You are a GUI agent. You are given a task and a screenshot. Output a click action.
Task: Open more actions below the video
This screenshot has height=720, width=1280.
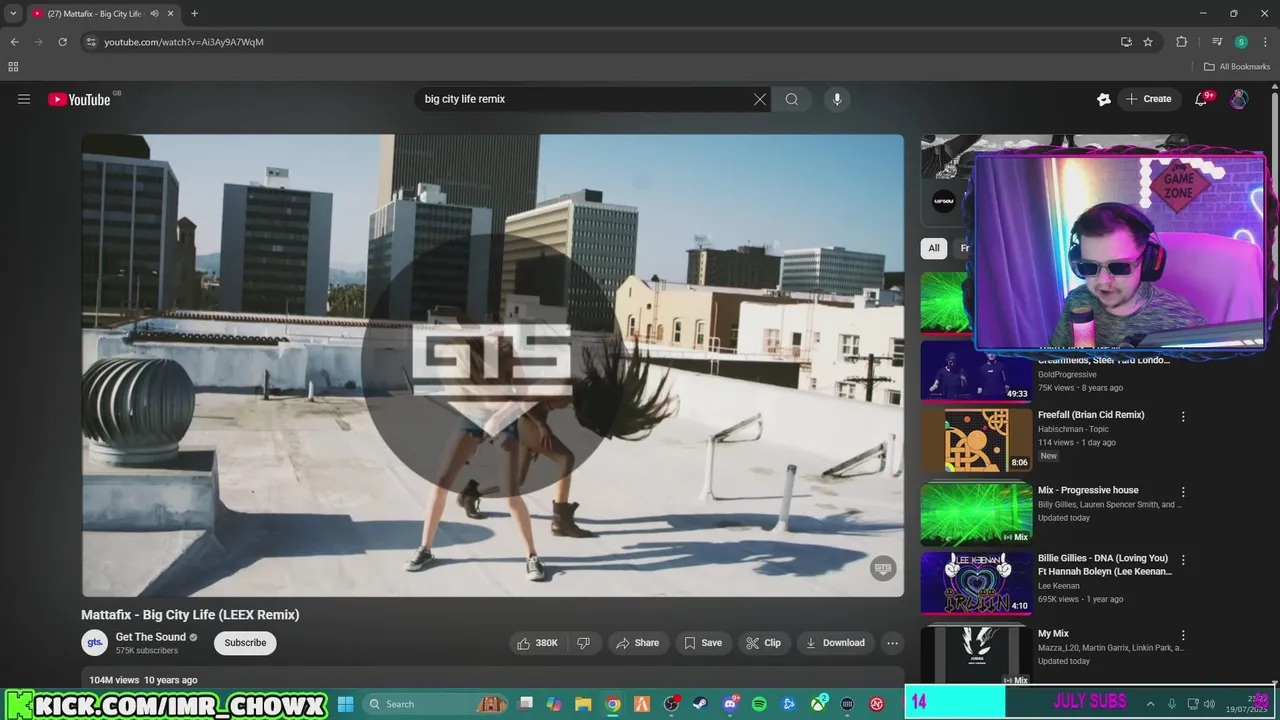(x=893, y=643)
